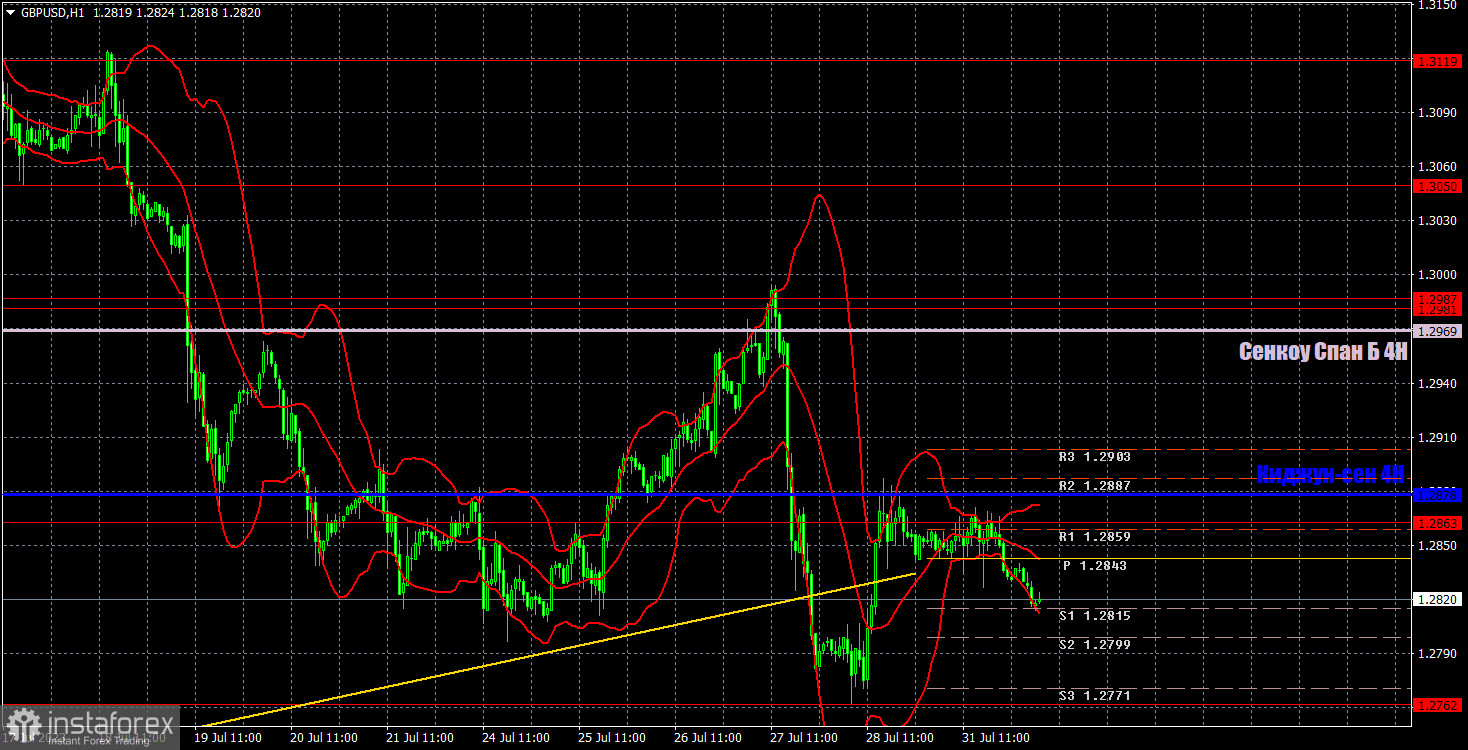Select the R2 1.2887 pivot label

(1094, 485)
